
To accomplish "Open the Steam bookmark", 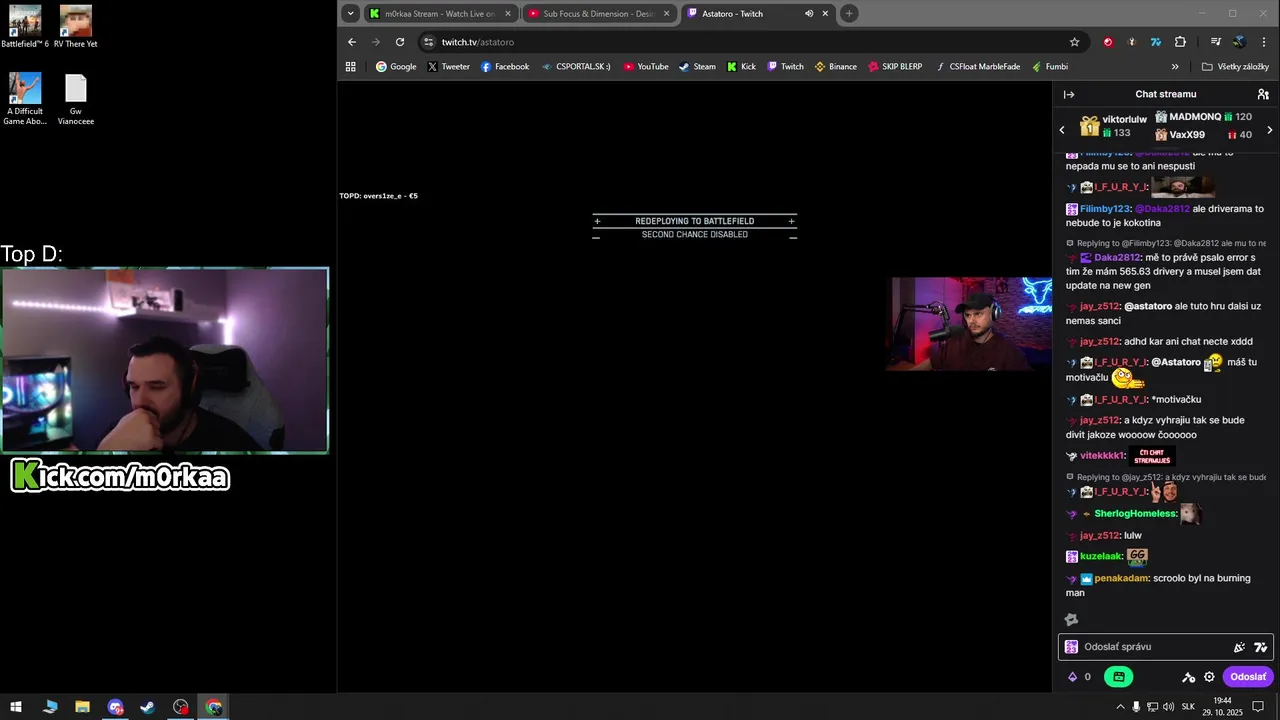I will [697, 67].
